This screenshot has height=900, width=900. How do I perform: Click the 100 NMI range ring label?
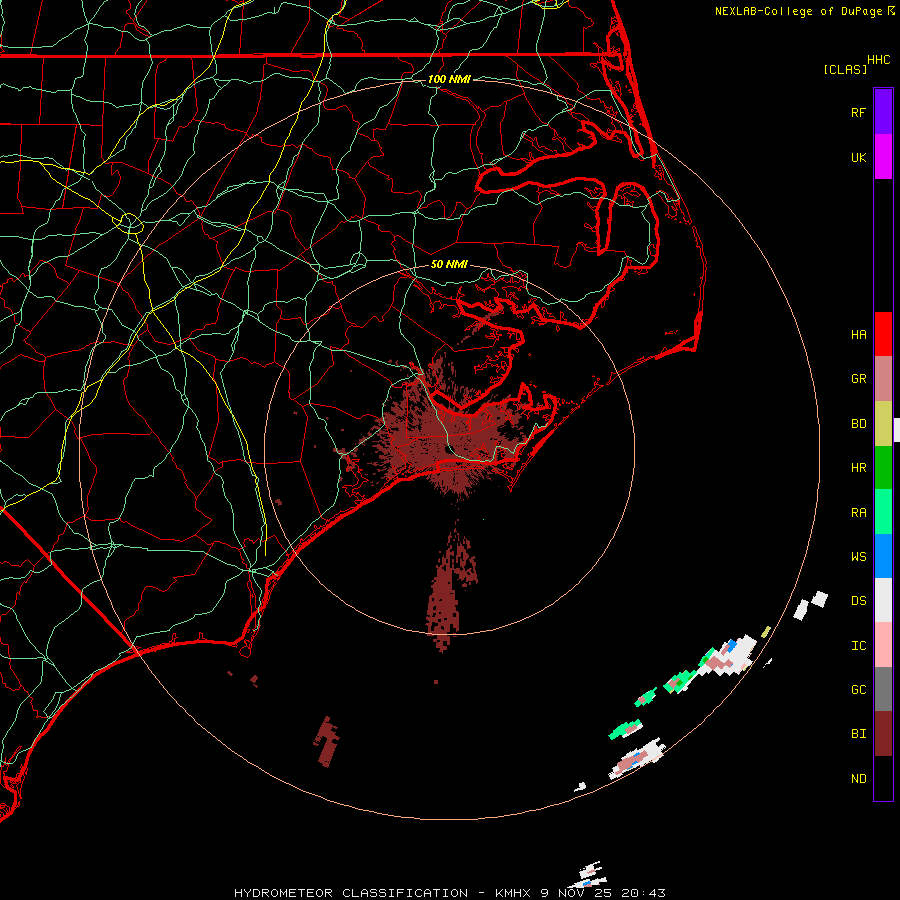coord(449,79)
